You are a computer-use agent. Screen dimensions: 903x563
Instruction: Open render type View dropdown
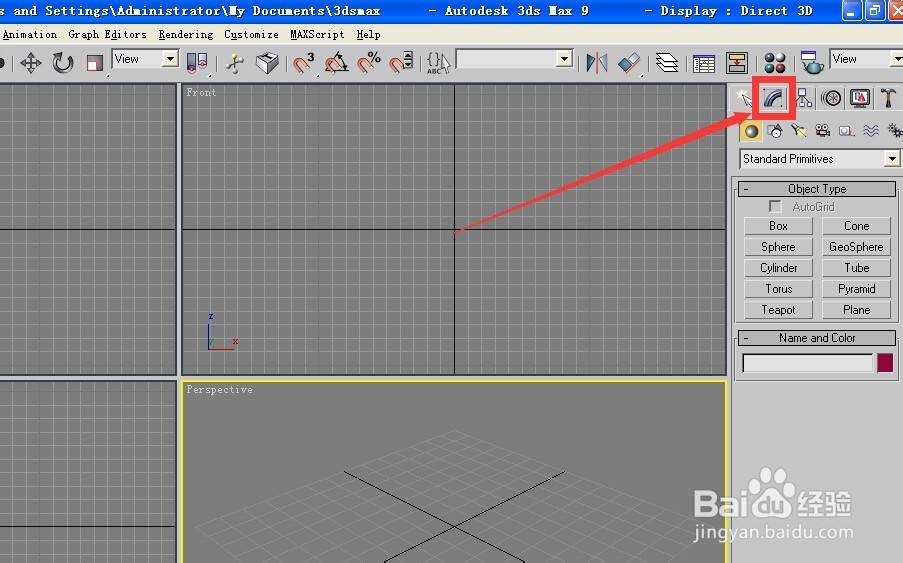coord(866,59)
